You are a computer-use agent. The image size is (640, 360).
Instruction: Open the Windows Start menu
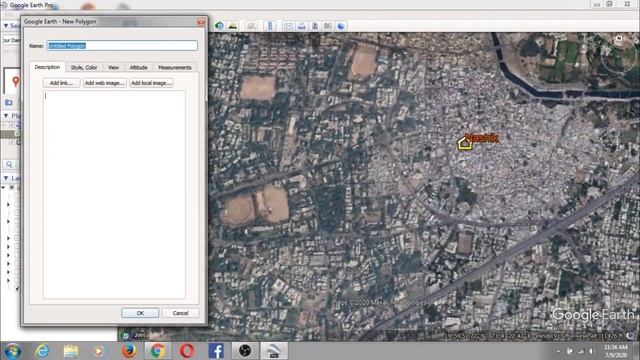[x=12, y=351]
